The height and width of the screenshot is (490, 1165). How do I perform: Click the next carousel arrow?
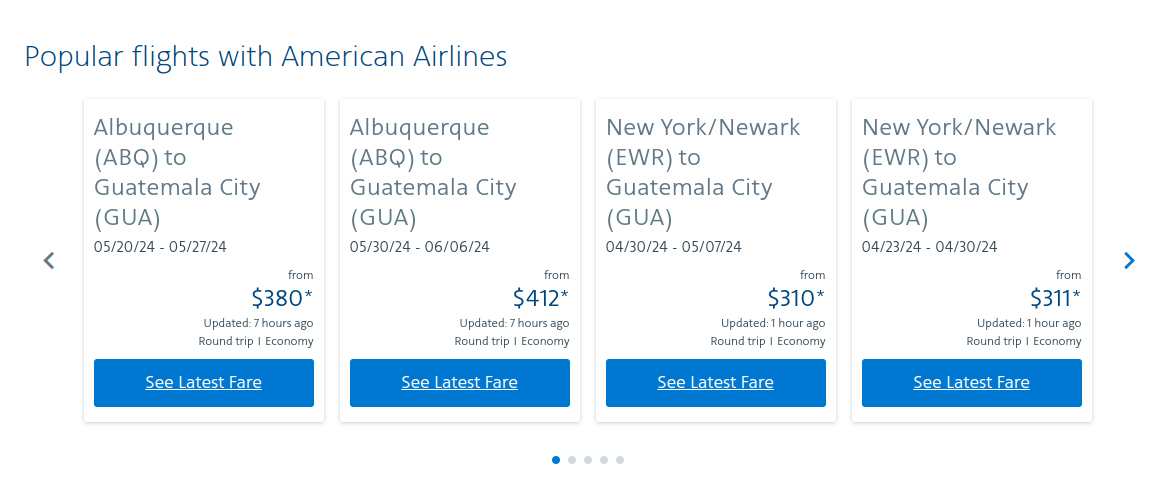click(1129, 260)
